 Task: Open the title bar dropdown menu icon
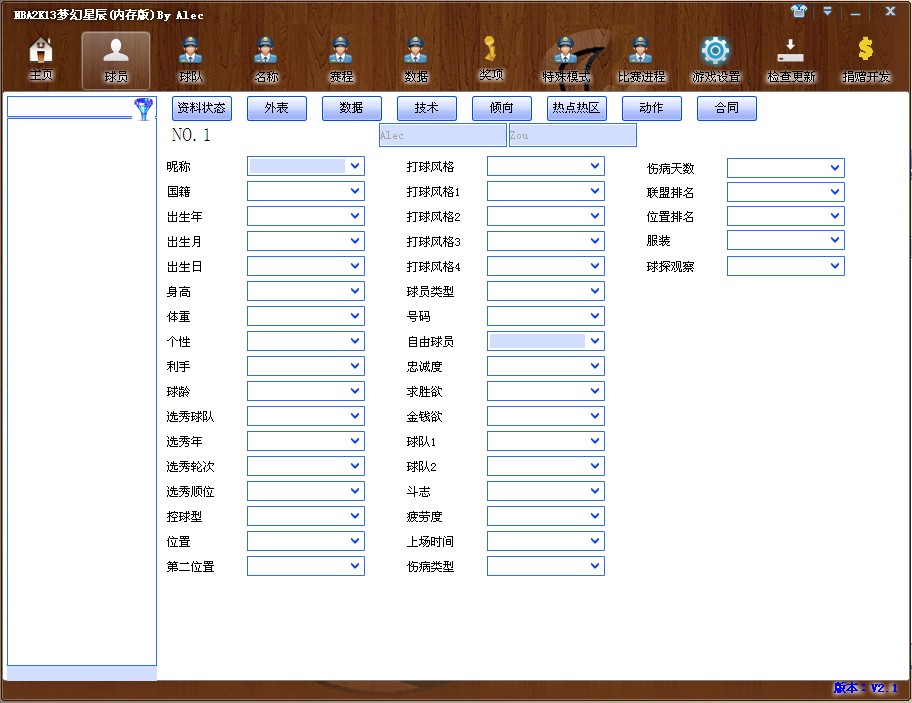(x=827, y=11)
